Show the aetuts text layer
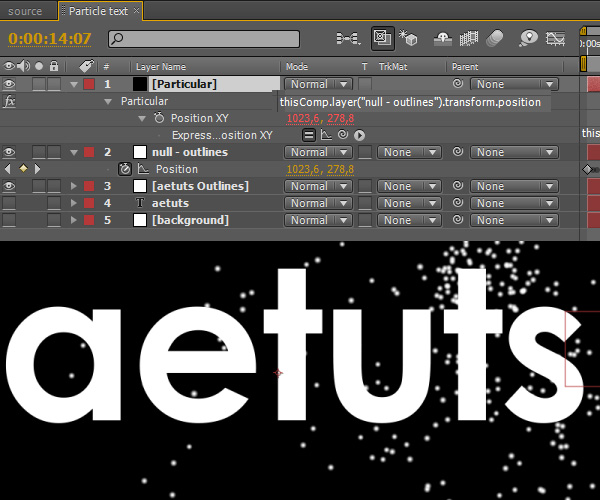600x500 pixels. (9, 203)
